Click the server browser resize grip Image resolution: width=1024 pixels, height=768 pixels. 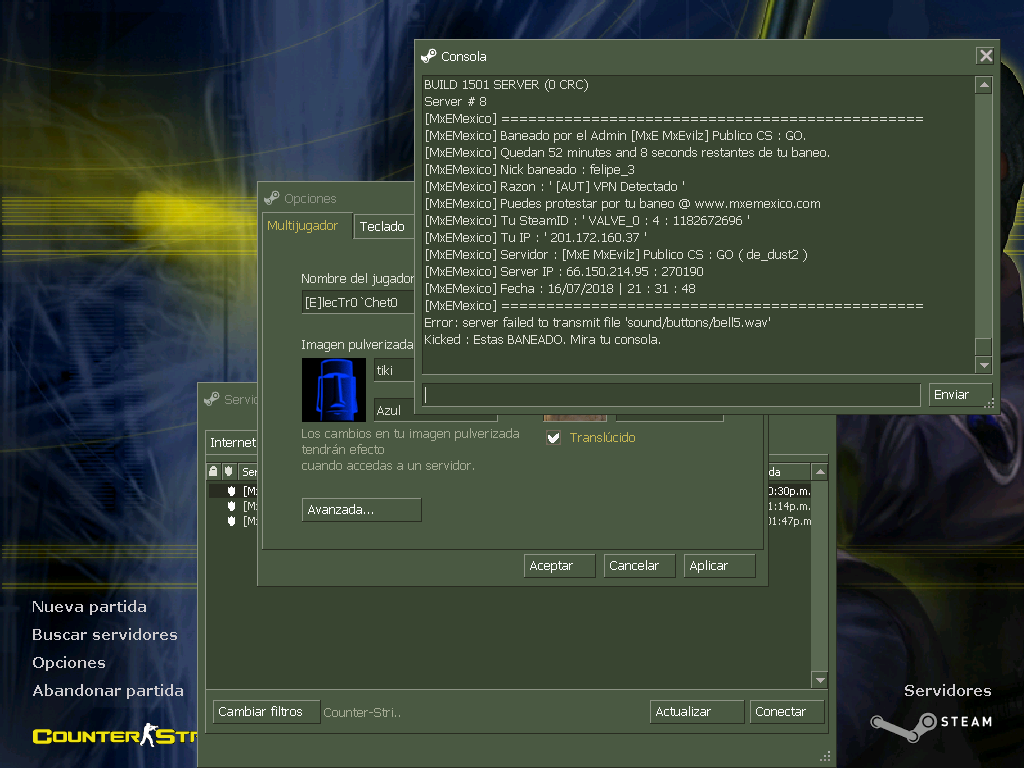point(825,756)
